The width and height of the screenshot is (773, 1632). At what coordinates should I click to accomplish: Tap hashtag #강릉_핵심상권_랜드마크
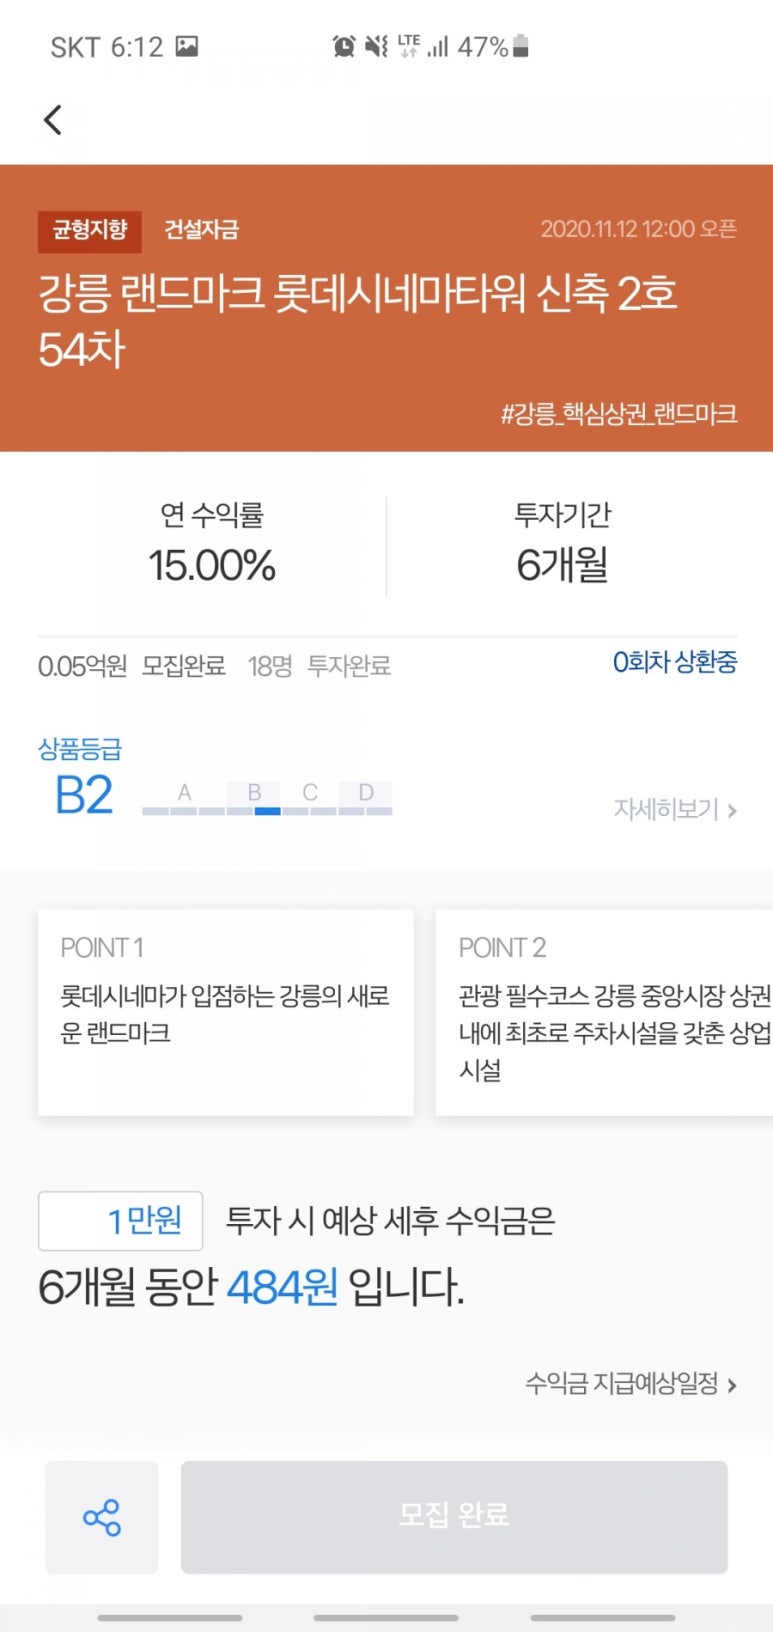point(619,414)
